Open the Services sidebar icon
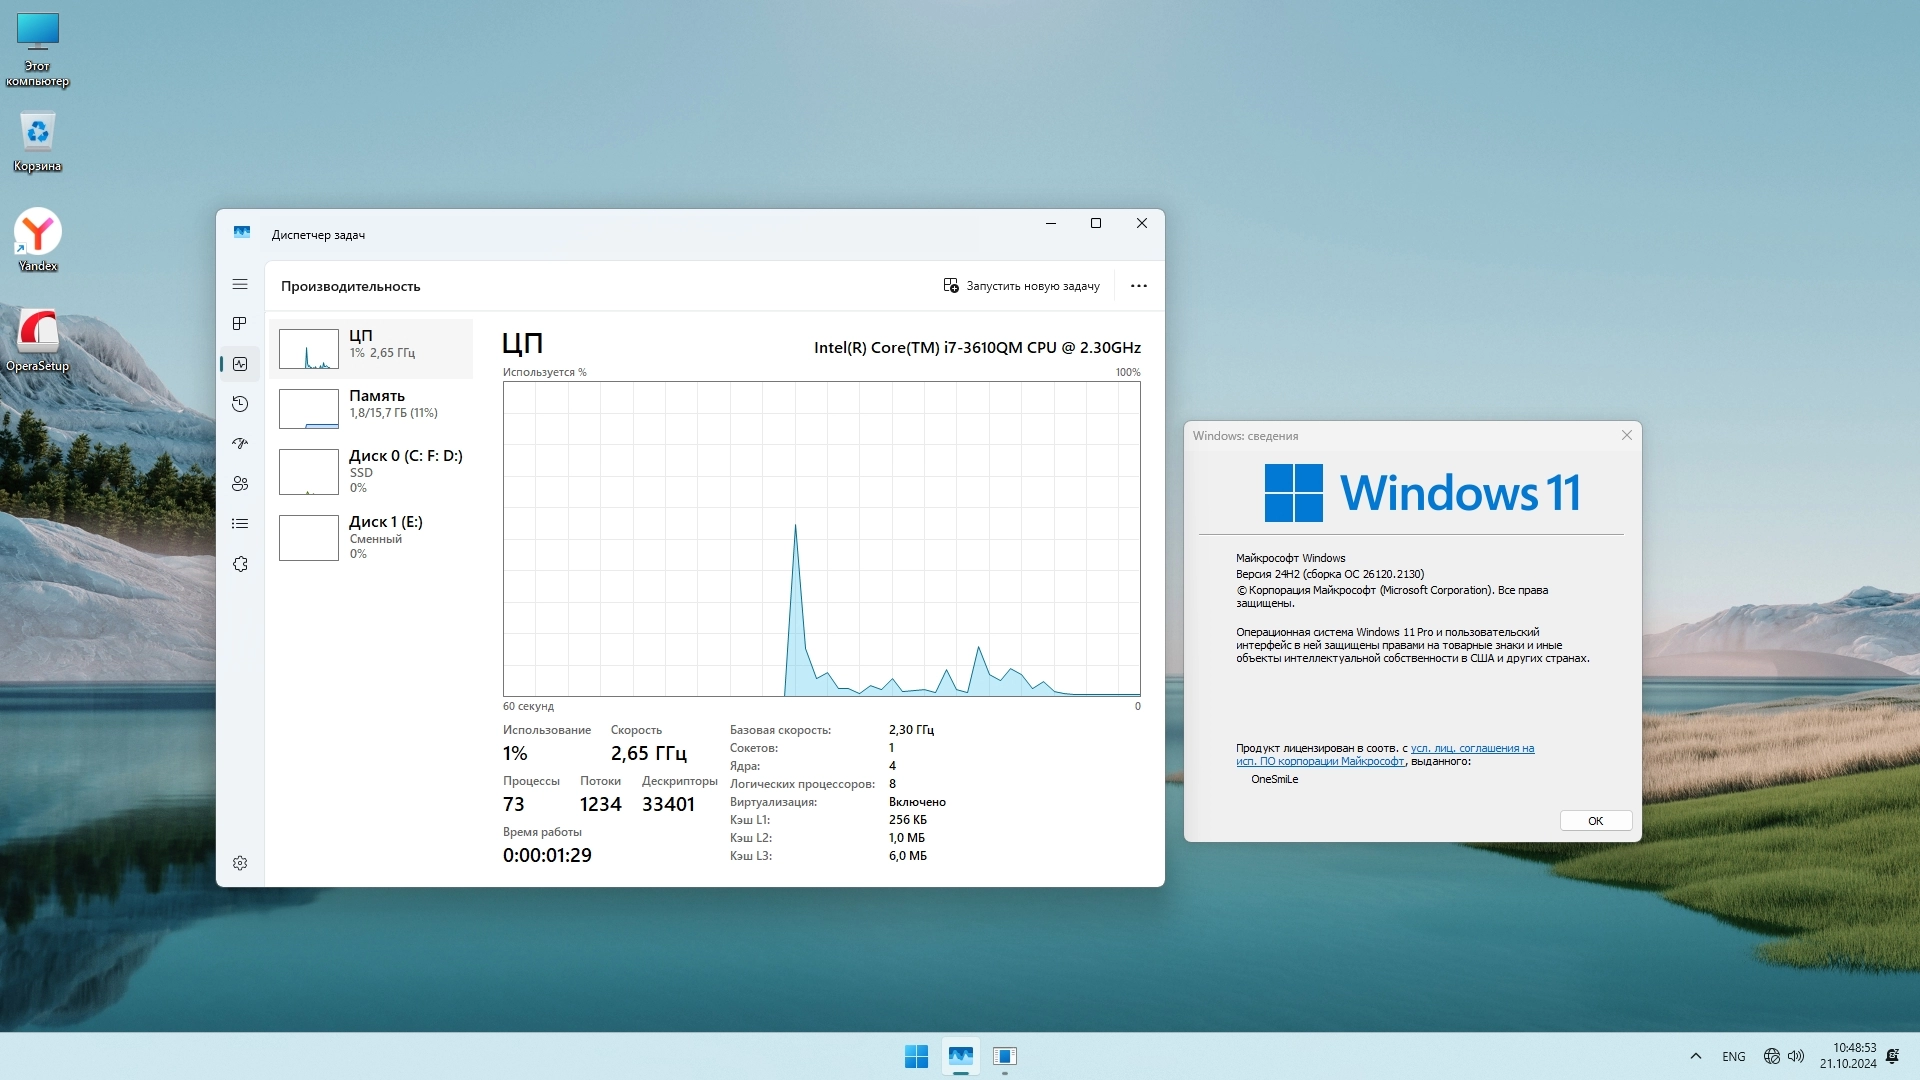 [x=240, y=564]
